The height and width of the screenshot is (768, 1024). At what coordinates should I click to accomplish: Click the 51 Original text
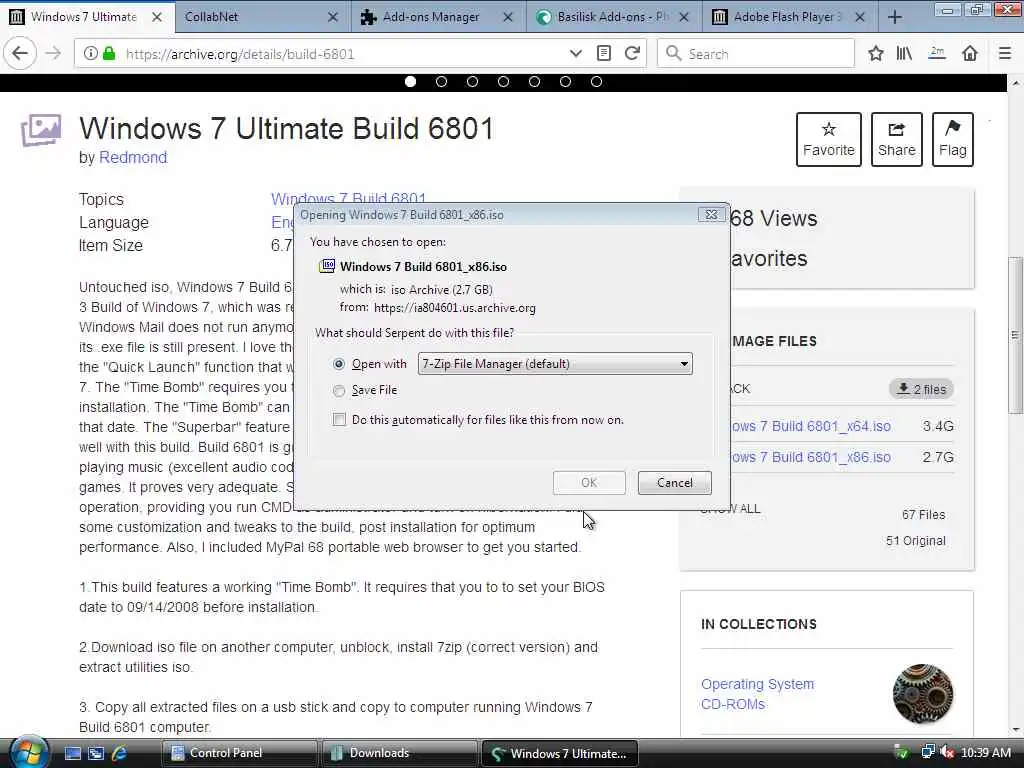[x=916, y=541]
